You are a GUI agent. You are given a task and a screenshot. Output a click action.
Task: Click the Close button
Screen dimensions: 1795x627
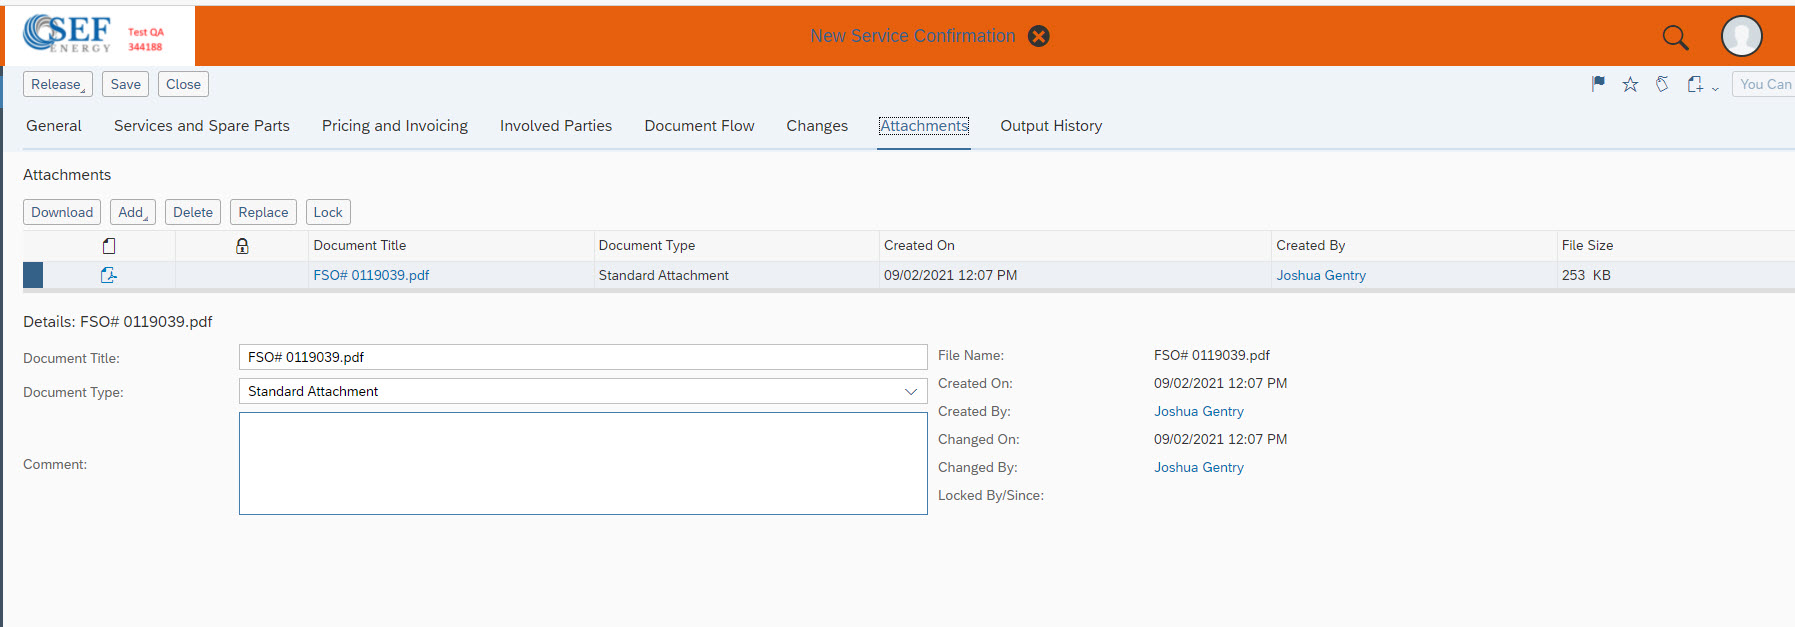(x=183, y=84)
